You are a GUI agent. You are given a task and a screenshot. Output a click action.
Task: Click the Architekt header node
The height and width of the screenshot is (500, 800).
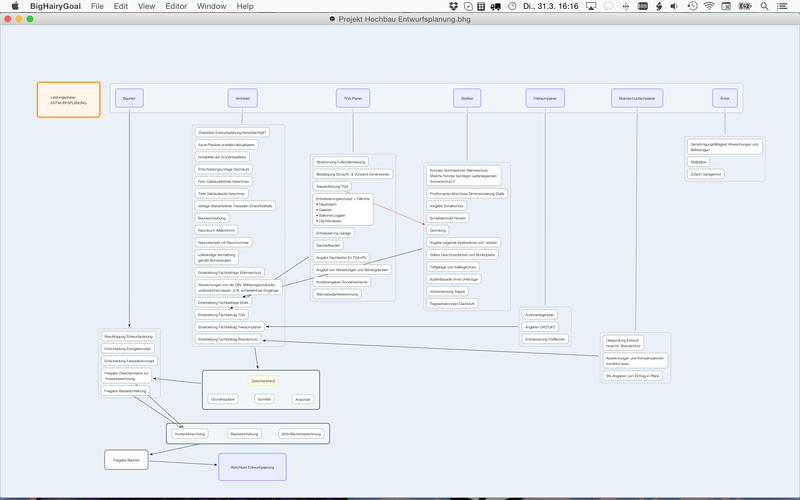[x=243, y=98]
